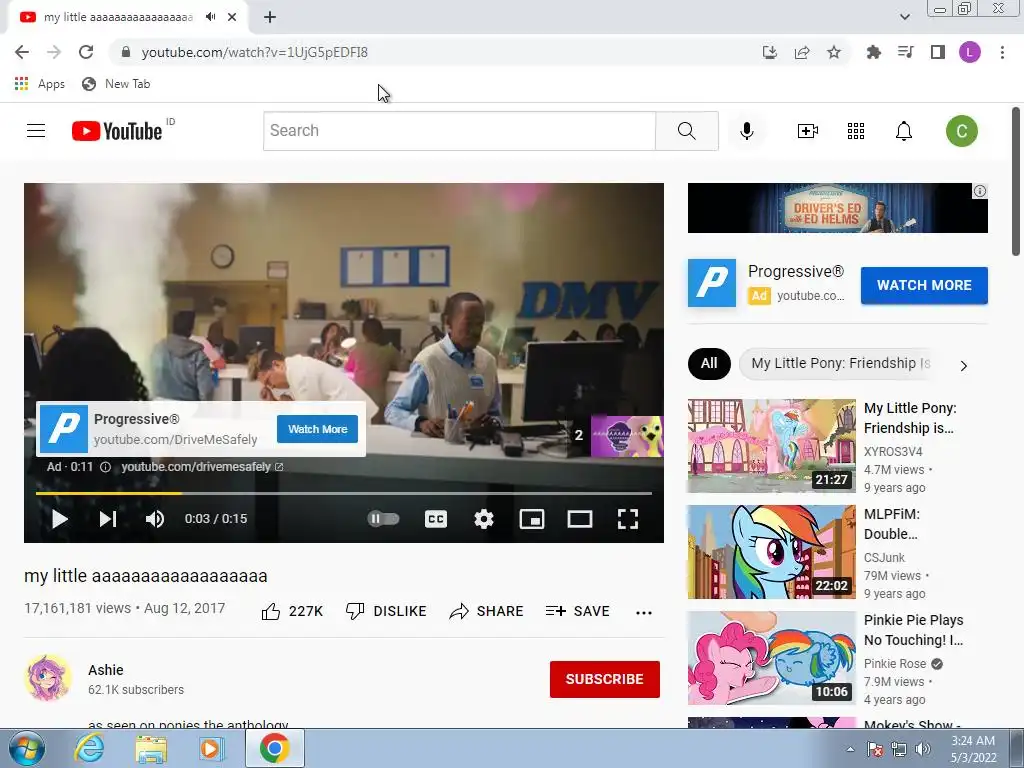
Task: Mute the tab via speaker icon
Action: coord(210,17)
